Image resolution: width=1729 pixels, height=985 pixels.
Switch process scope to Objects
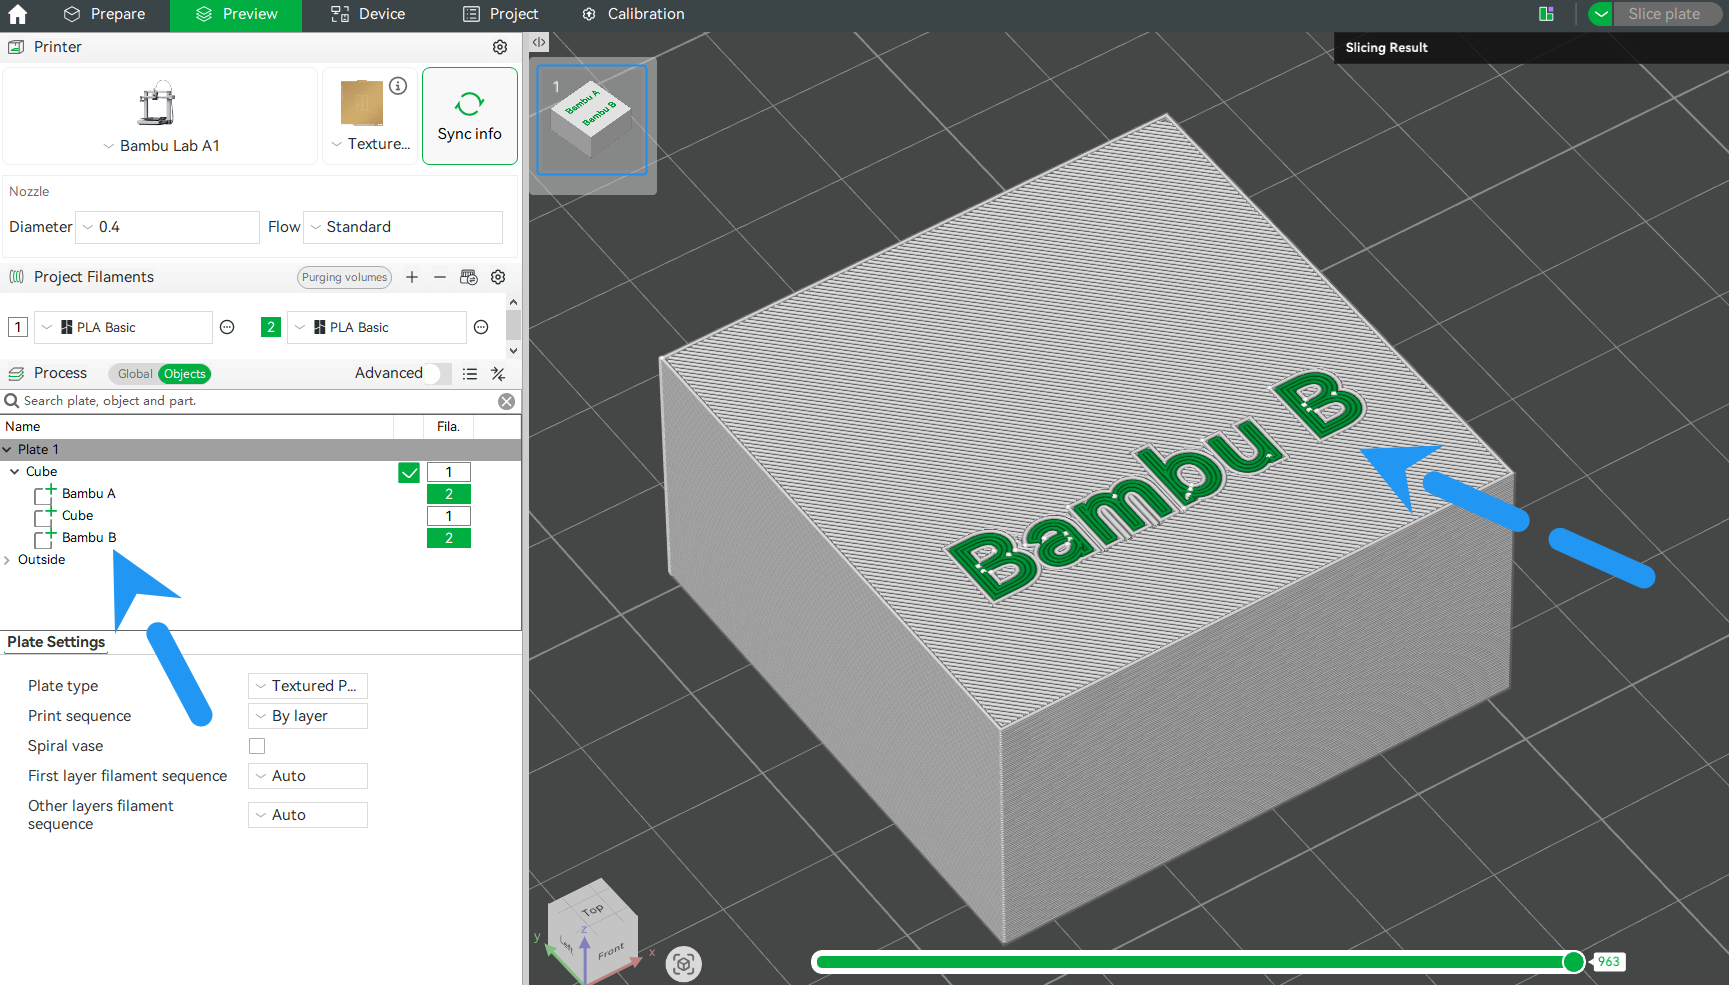coord(185,374)
